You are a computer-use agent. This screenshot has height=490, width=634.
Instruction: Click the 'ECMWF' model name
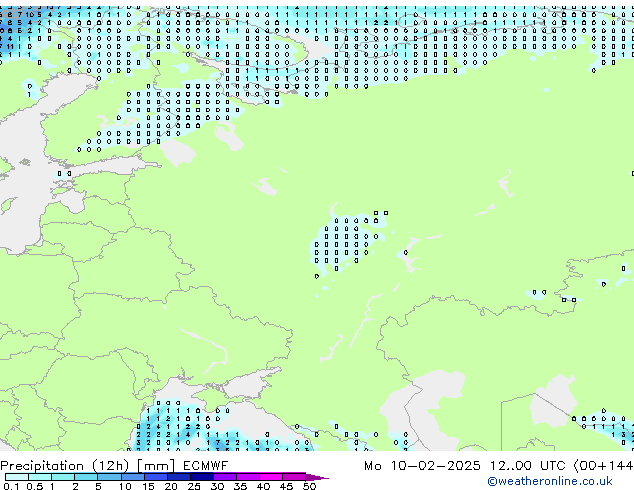[206, 466]
